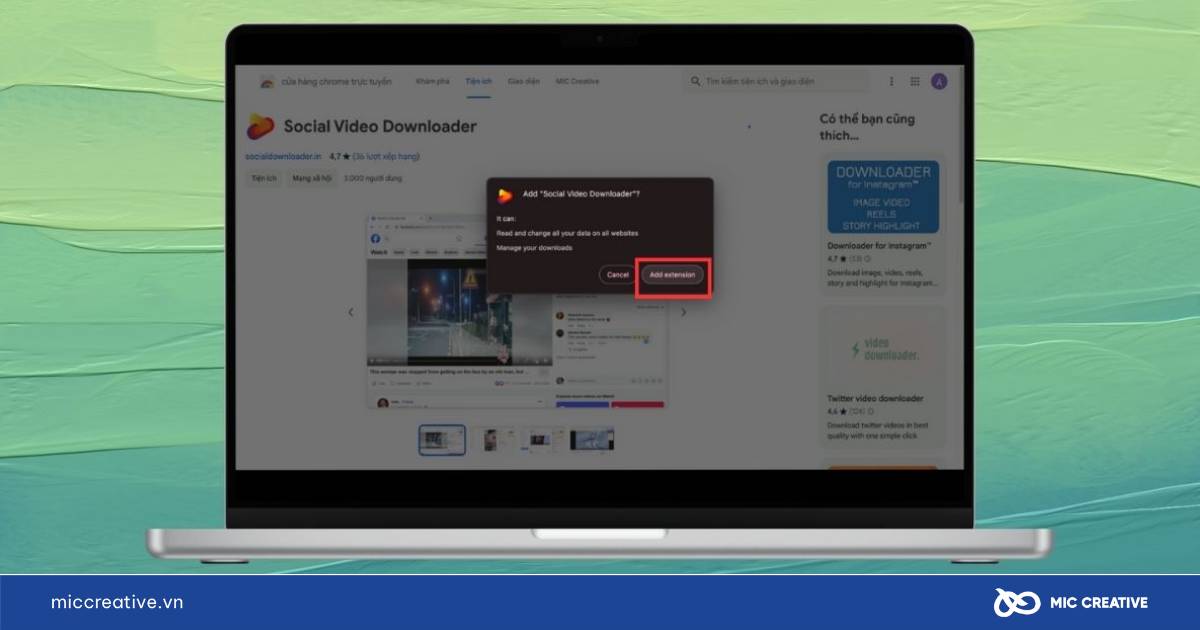The width and height of the screenshot is (1200, 630).
Task: Select the first screenshot thumbnail
Action: point(442,439)
